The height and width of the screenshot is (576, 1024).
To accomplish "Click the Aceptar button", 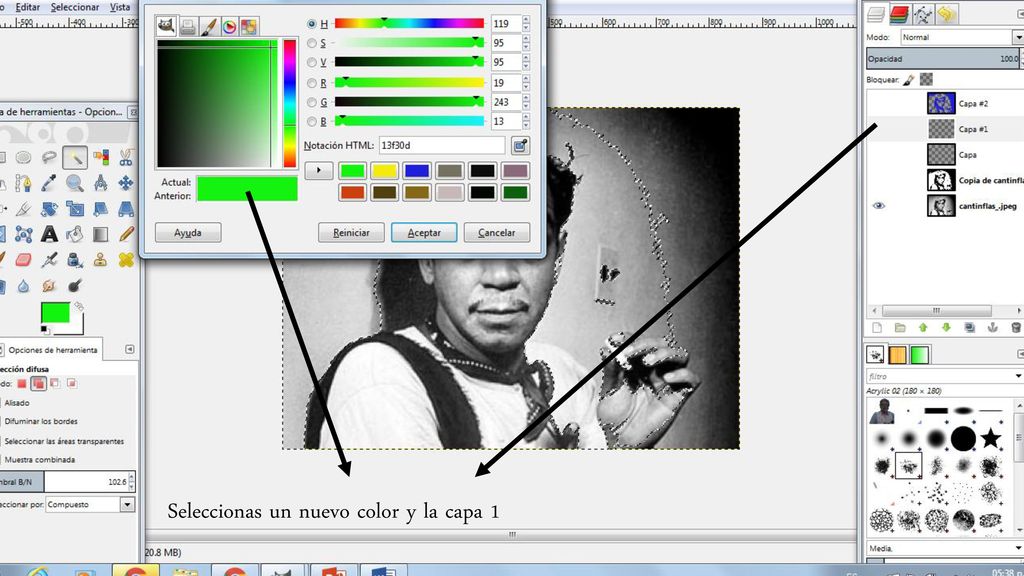I will 424,232.
